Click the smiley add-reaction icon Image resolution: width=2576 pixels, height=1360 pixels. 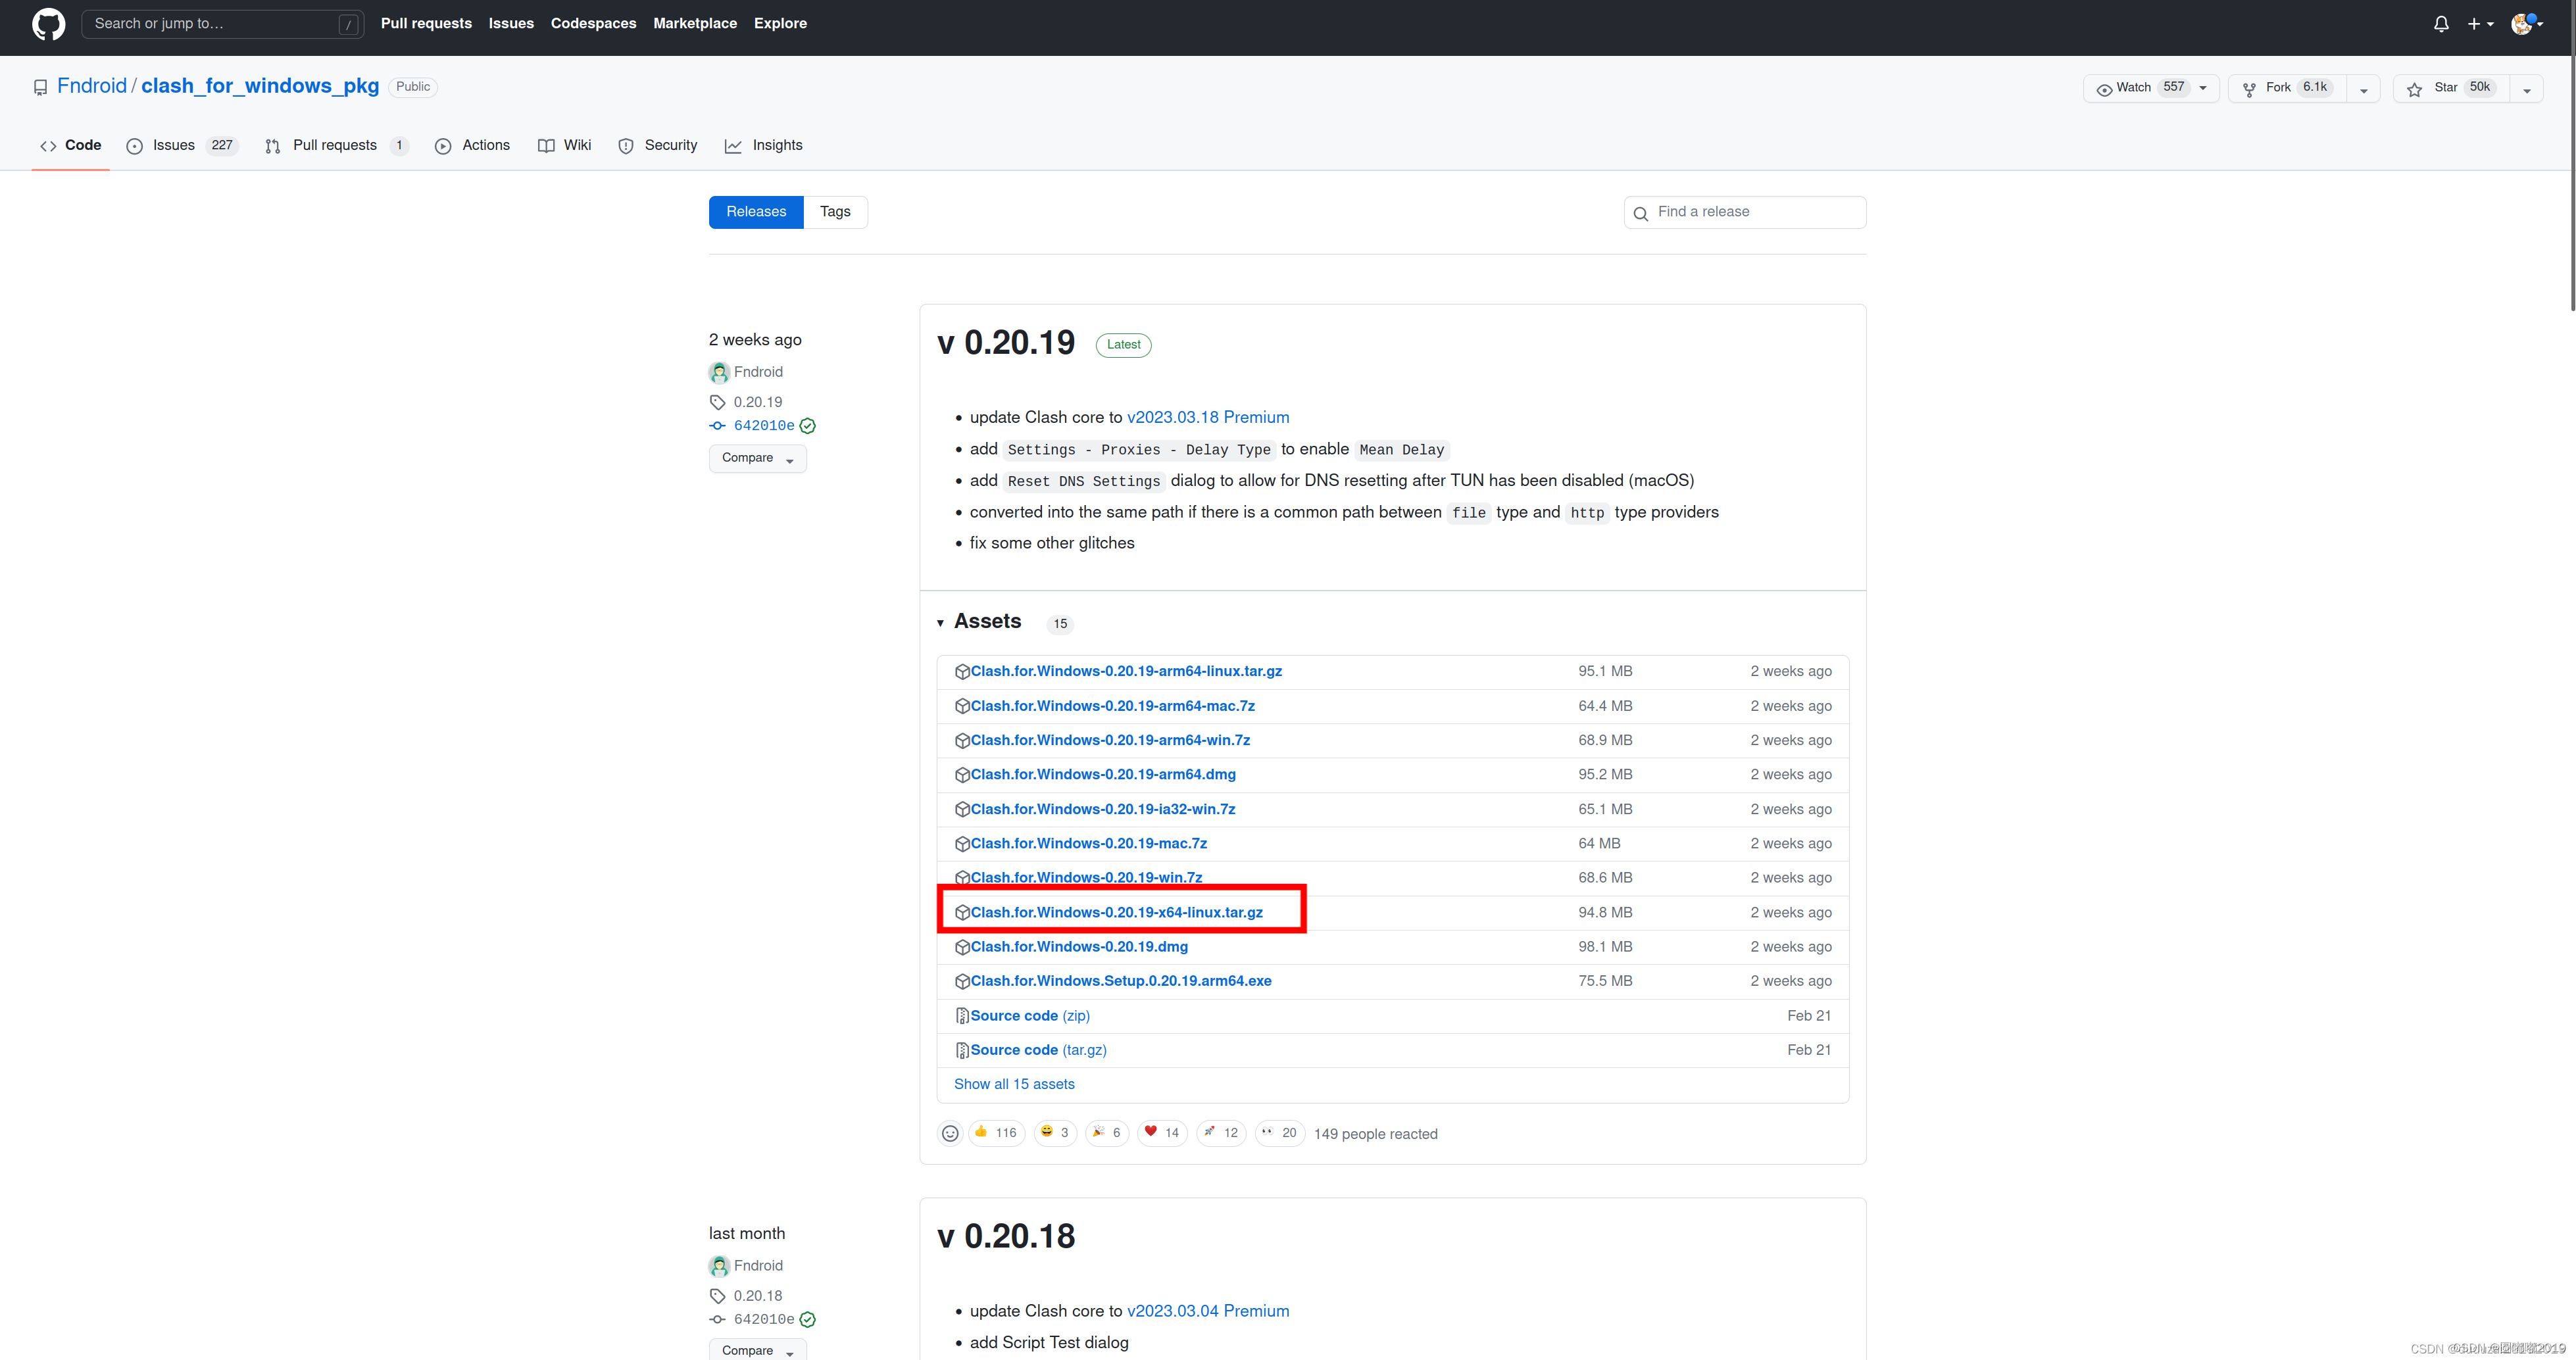coord(950,1133)
